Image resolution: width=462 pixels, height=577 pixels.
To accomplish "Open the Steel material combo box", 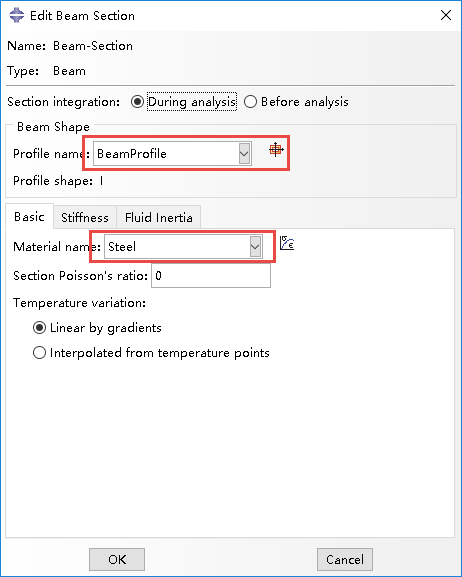I will (x=183, y=247).
